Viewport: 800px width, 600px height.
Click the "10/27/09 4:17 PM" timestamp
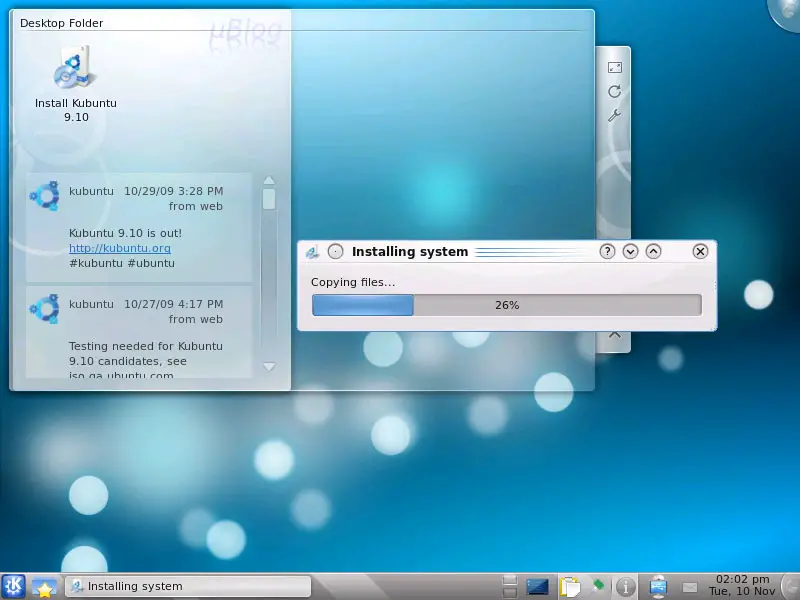point(173,304)
